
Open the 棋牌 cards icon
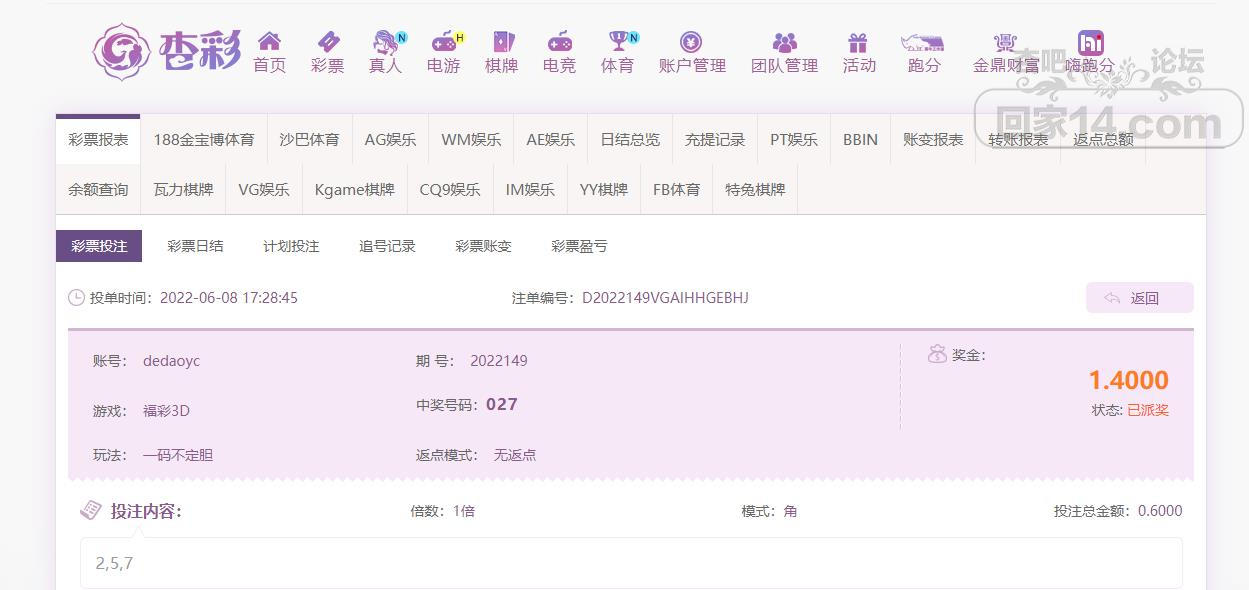tap(502, 42)
